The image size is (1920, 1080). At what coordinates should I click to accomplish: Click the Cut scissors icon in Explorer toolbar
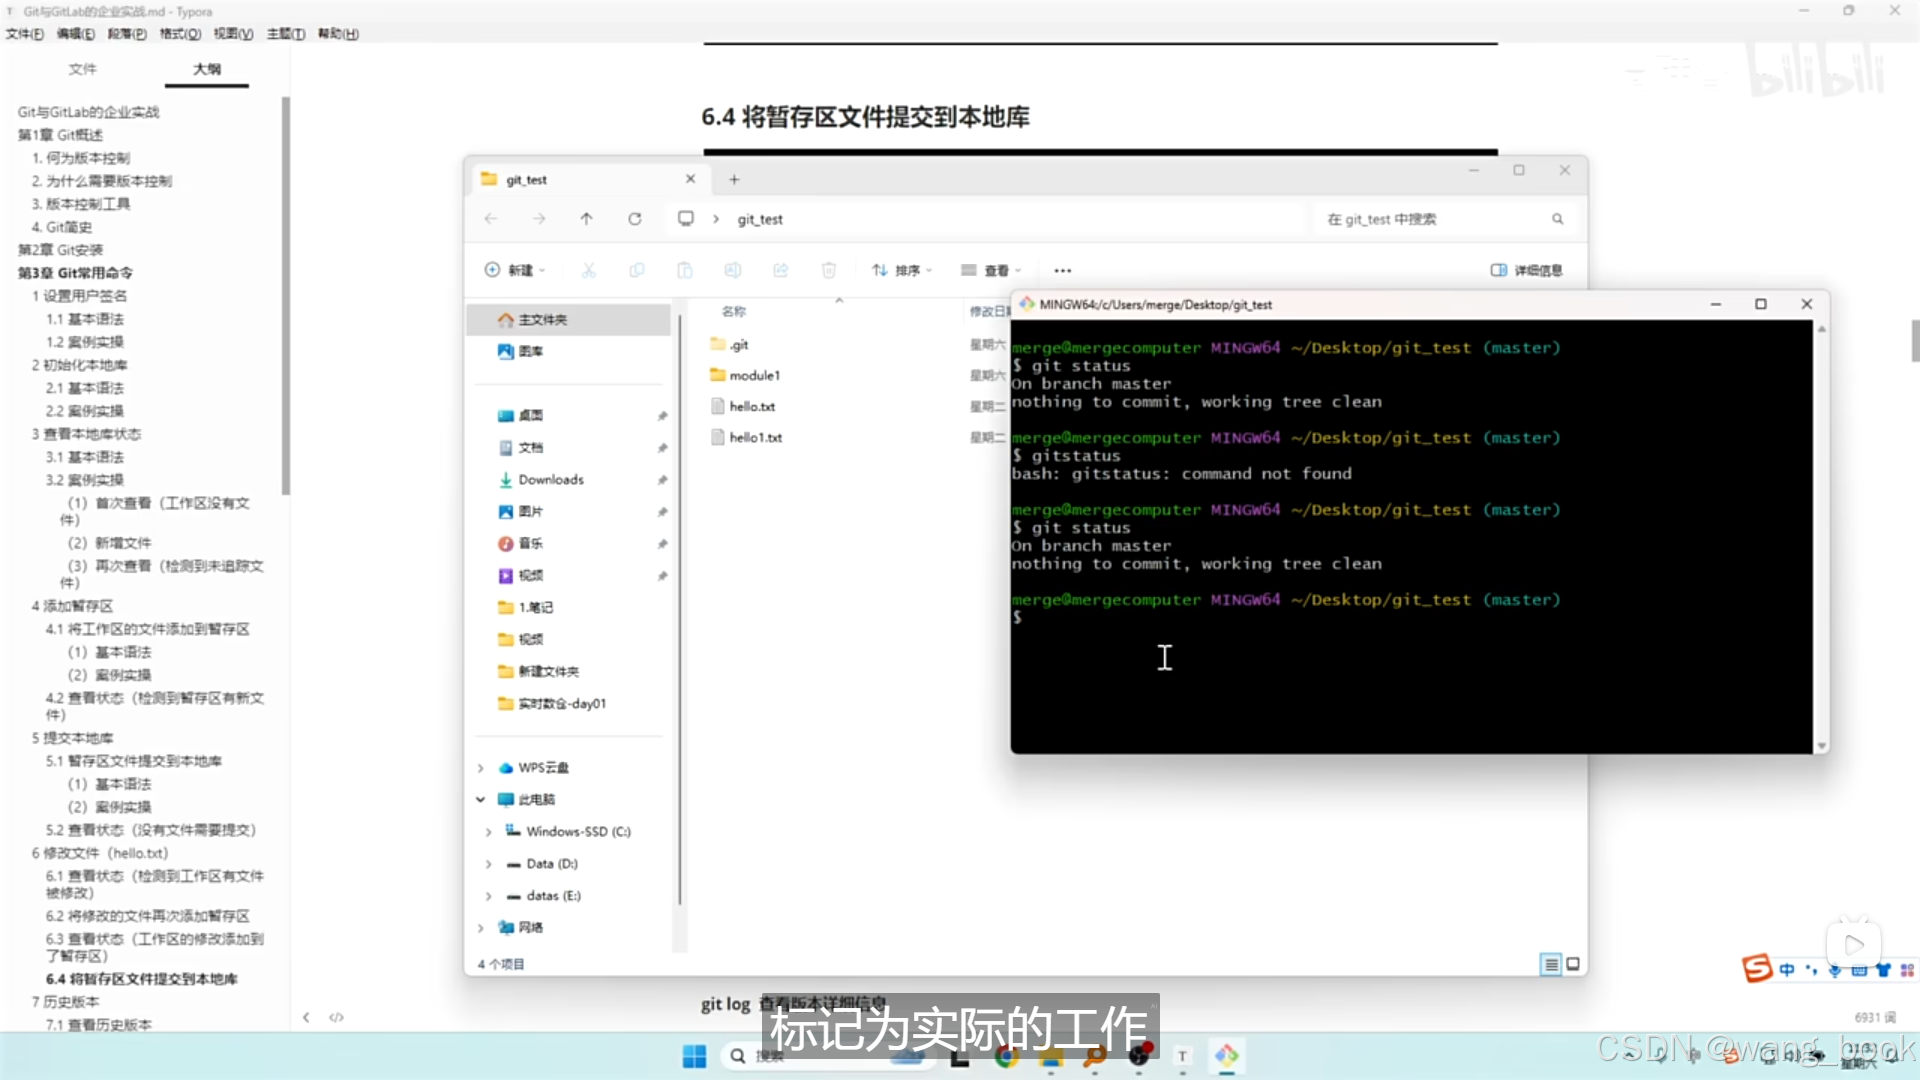point(589,270)
